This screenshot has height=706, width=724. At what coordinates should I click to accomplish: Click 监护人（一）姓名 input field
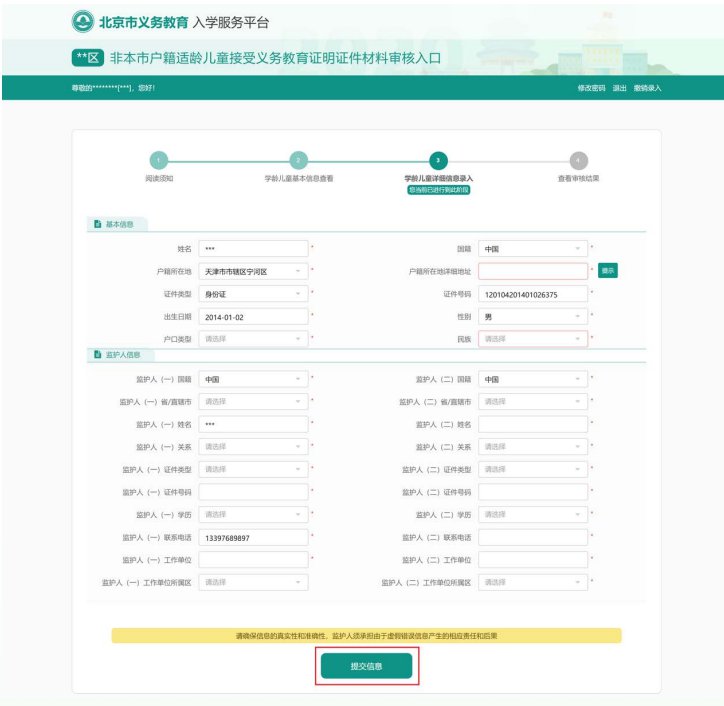pyautogui.click(x=253, y=424)
